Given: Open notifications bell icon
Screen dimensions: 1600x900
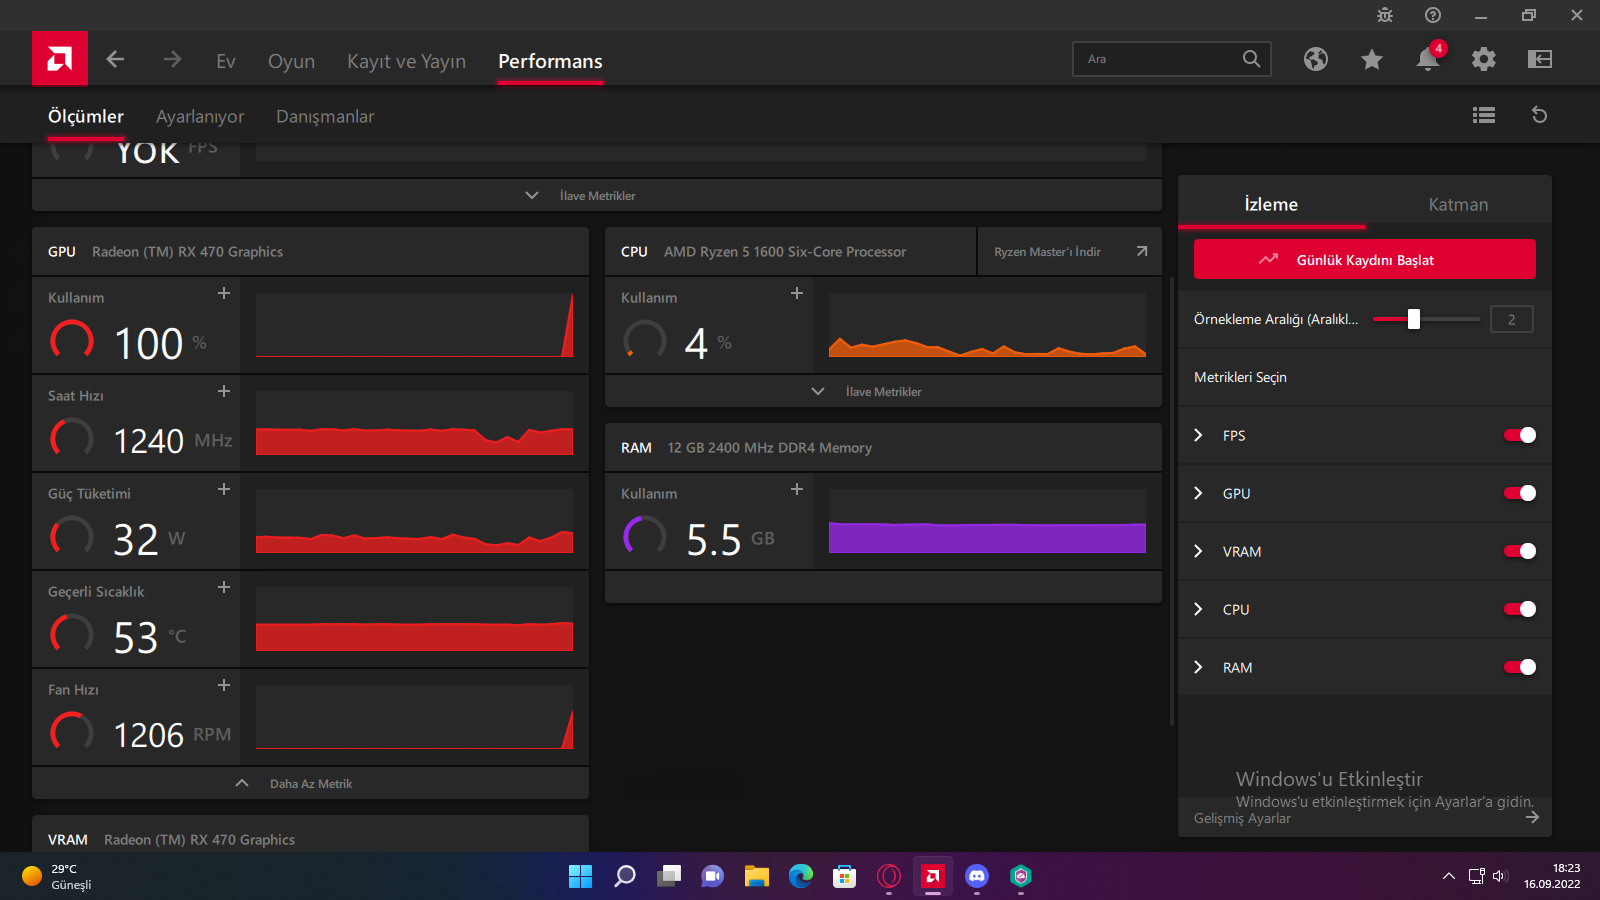Looking at the screenshot, I should coord(1428,59).
